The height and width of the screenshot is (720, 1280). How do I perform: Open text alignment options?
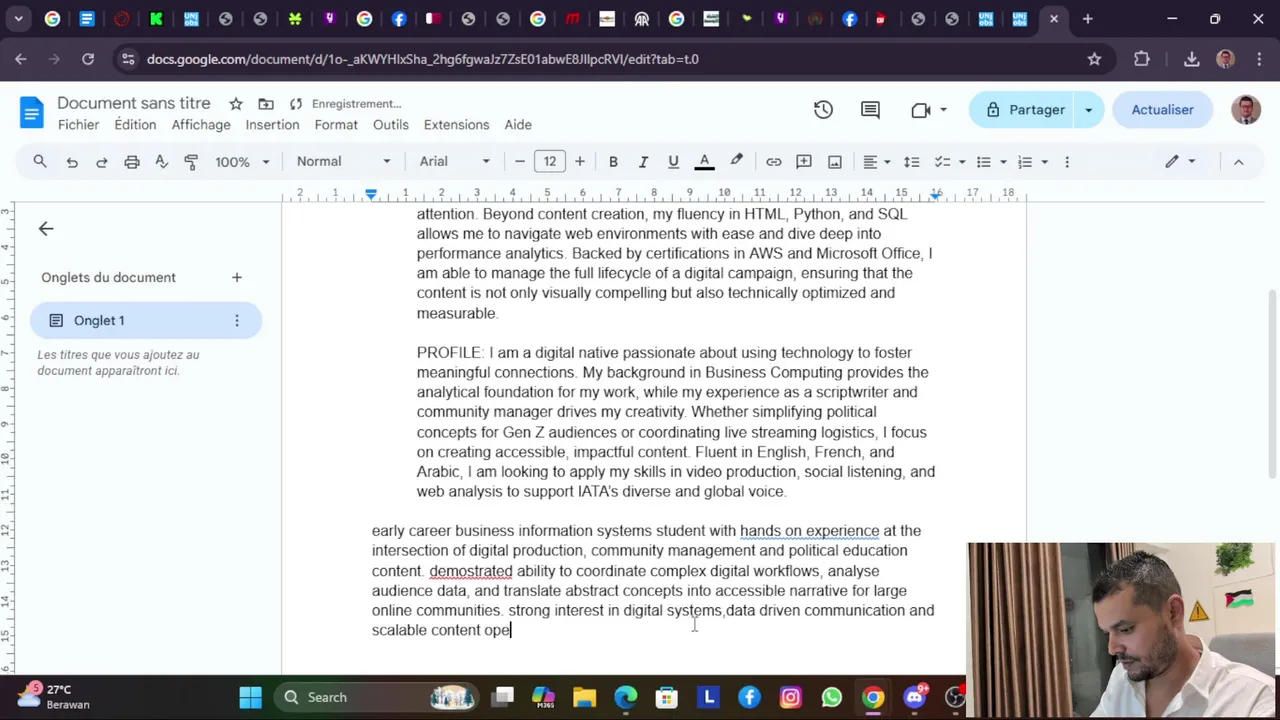pyautogui.click(x=876, y=161)
